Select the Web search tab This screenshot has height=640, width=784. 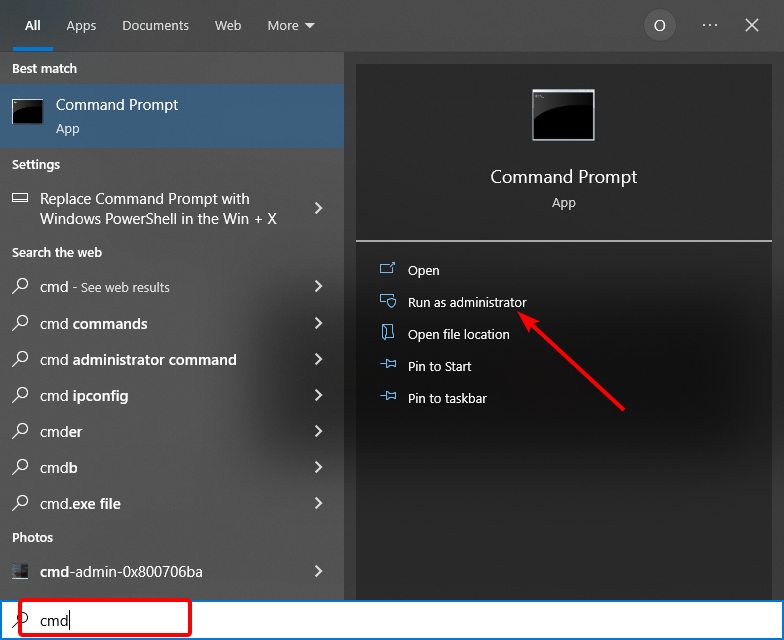[228, 26]
